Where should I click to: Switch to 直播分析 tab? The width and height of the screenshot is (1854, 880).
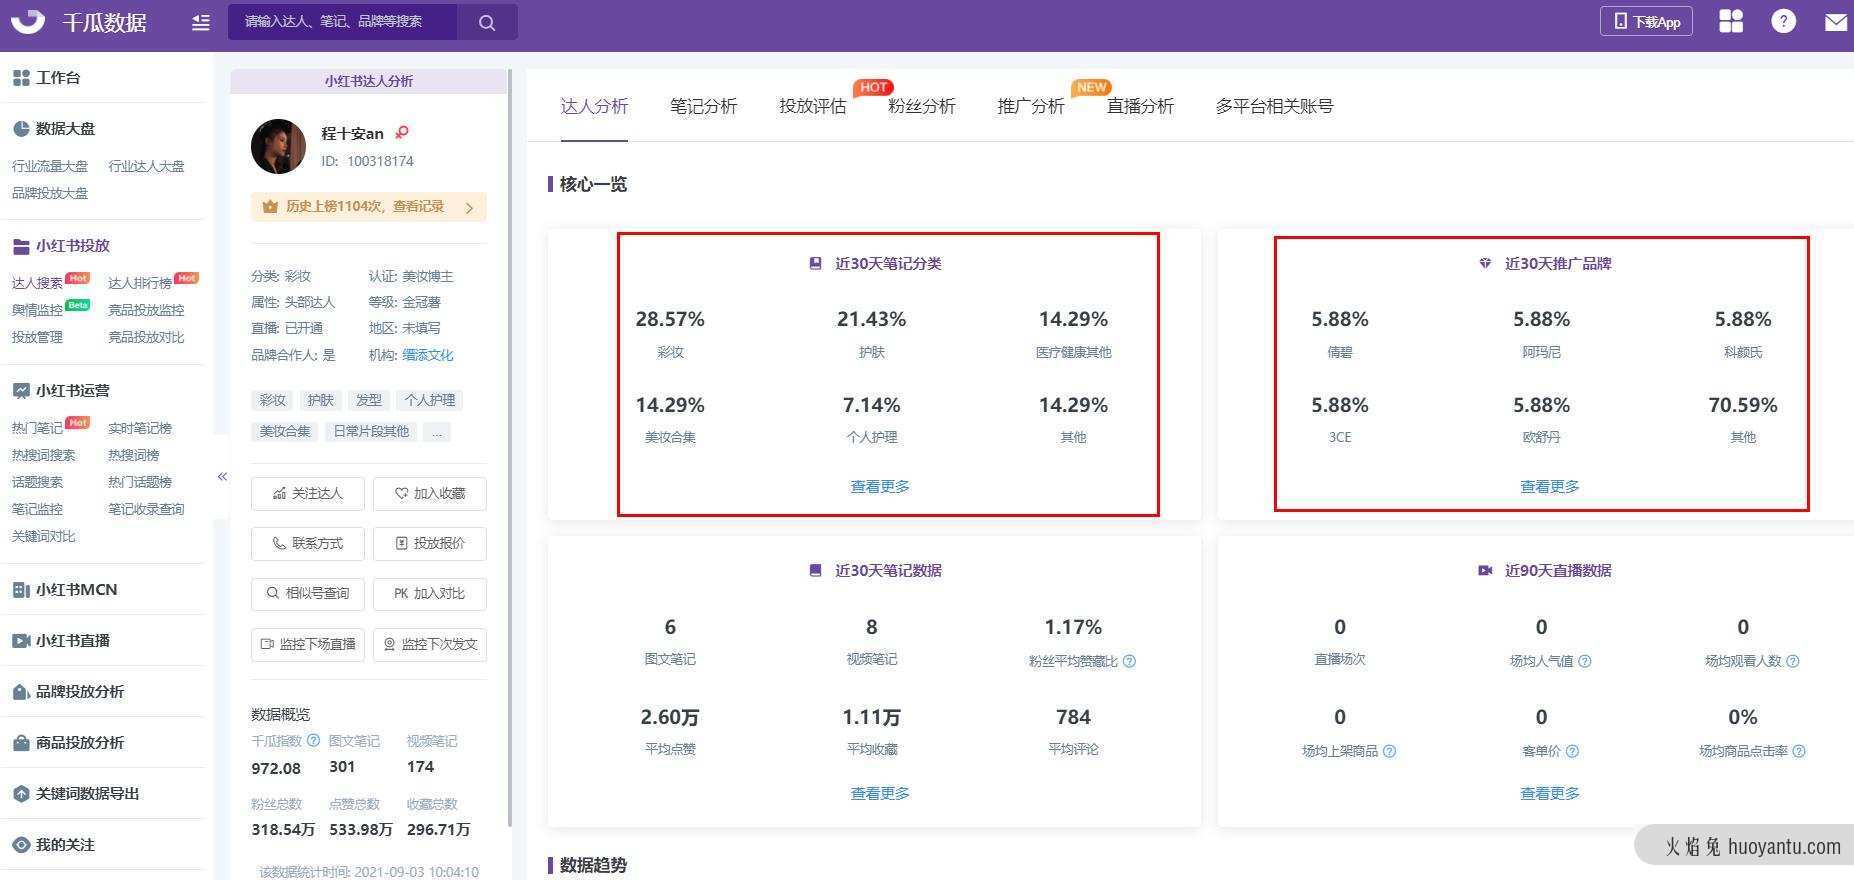tap(1139, 106)
